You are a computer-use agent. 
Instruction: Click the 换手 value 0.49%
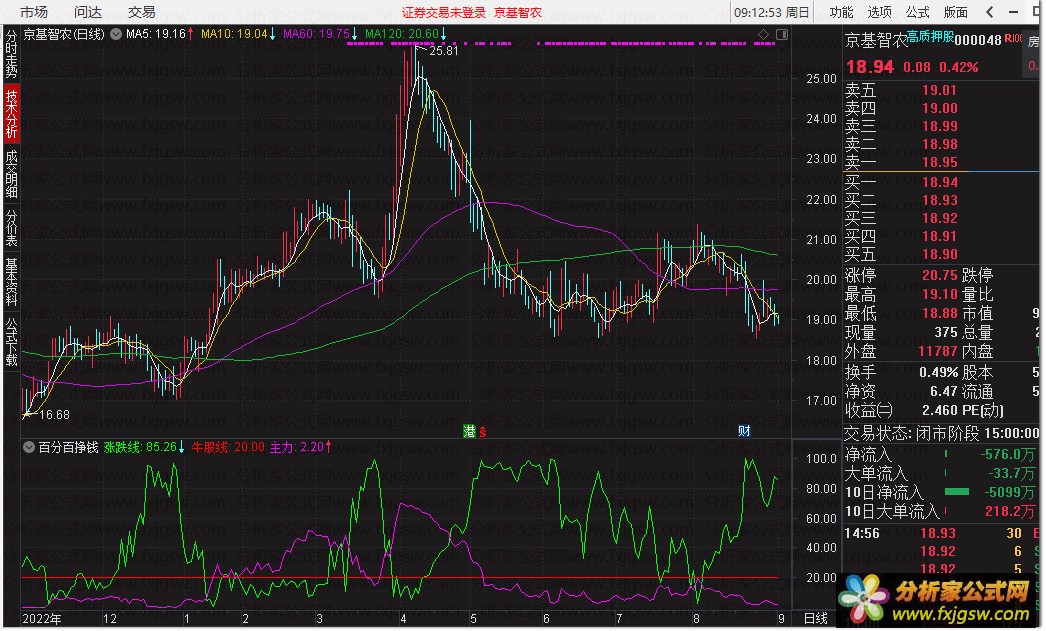(938, 372)
